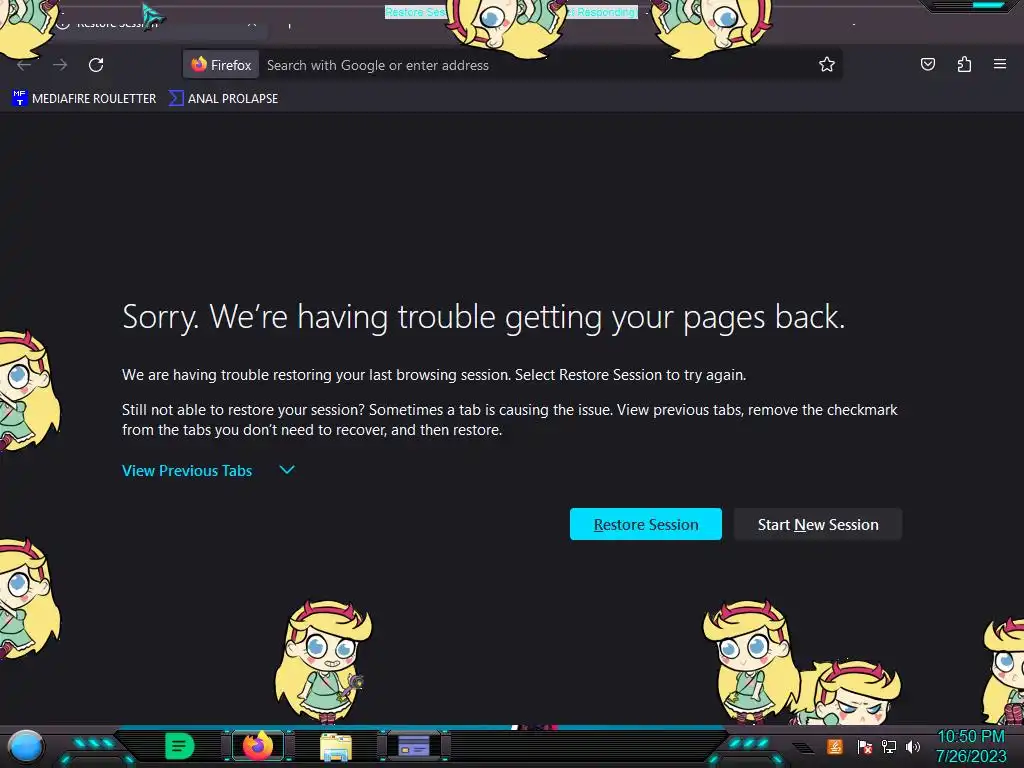Open the ANAL PROLAPSE bookmark
Viewport: 1024px width, 768px height.
tap(223, 99)
